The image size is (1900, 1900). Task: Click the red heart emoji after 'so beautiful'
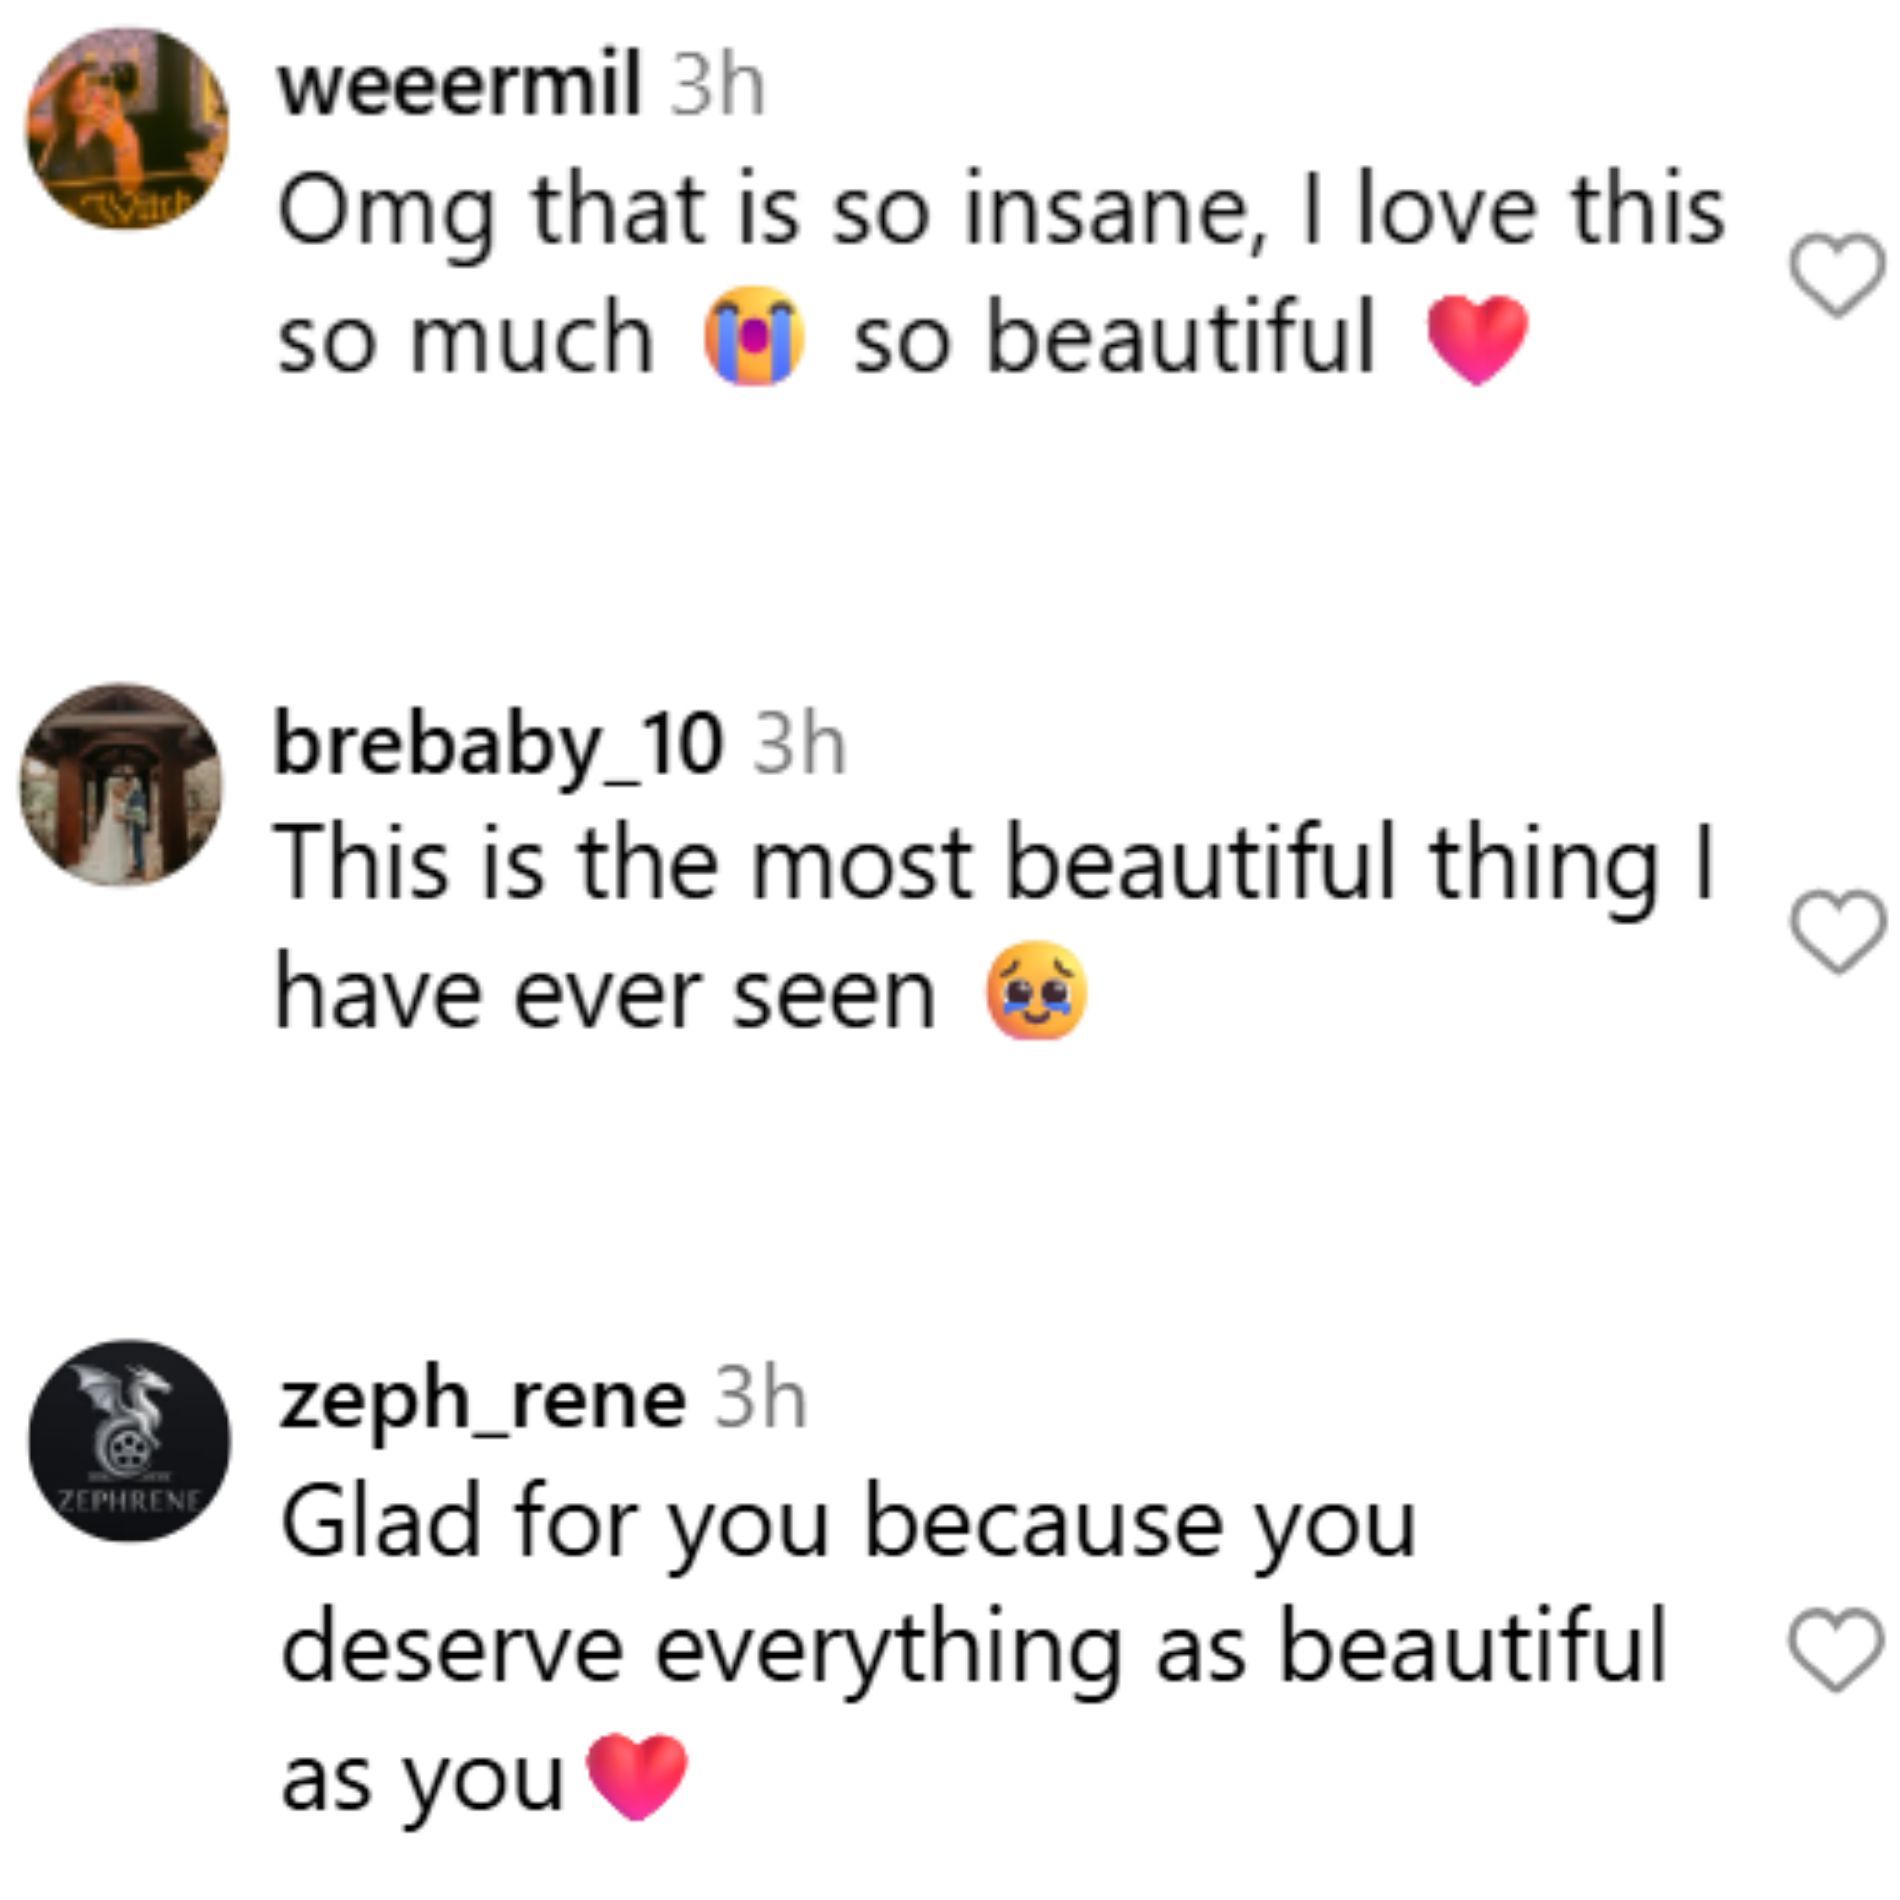tap(1477, 338)
